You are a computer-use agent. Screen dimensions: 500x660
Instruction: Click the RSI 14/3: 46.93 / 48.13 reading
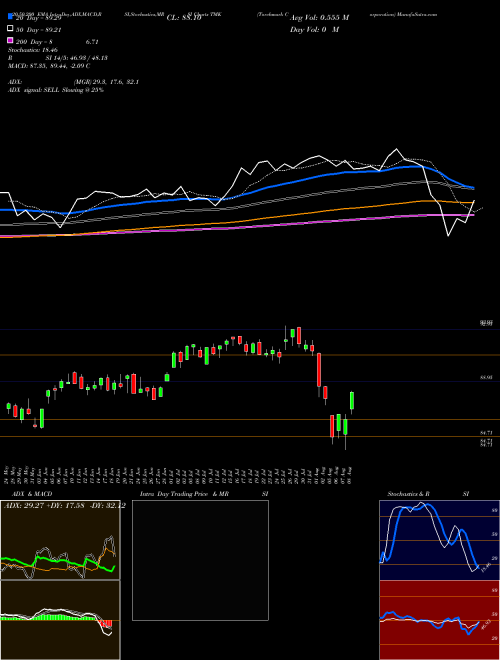[x=58, y=58]
